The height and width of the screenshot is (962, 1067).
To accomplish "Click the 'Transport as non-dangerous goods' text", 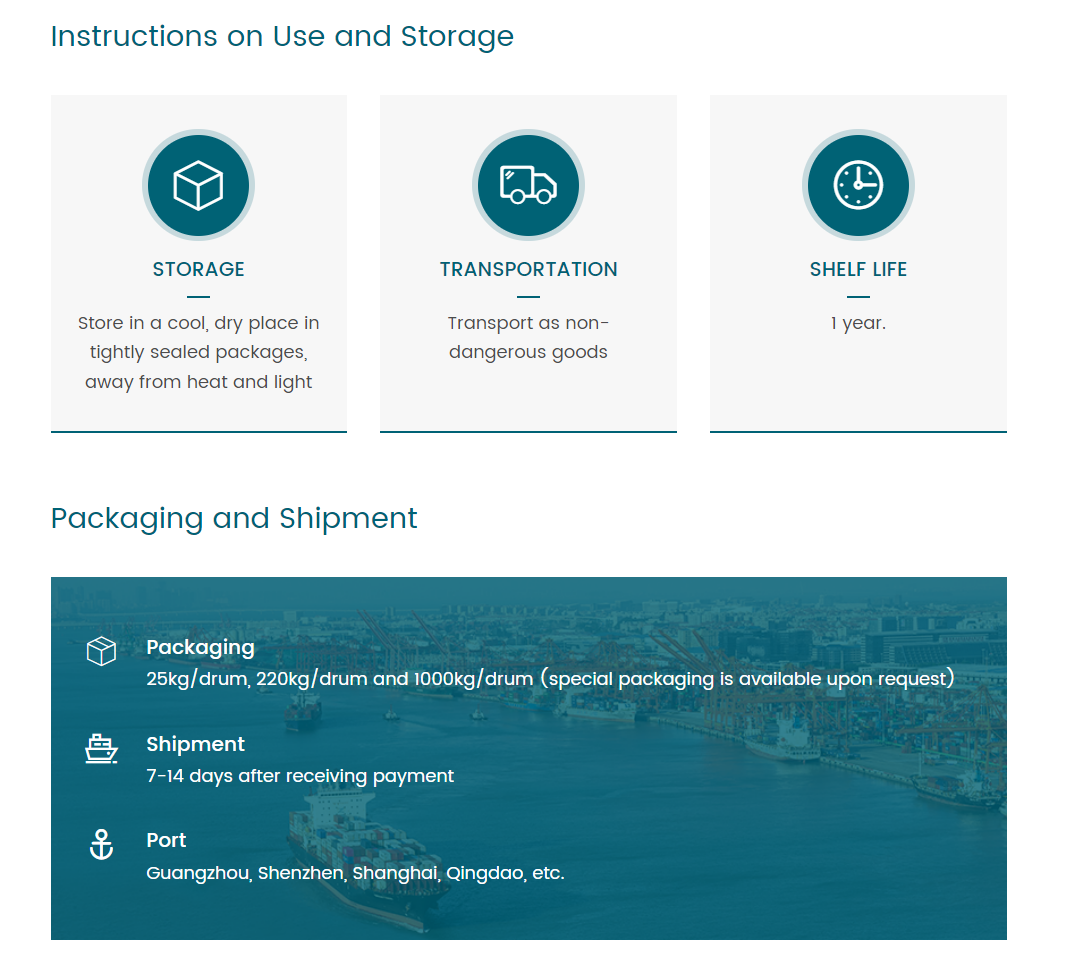I will 528,338.
